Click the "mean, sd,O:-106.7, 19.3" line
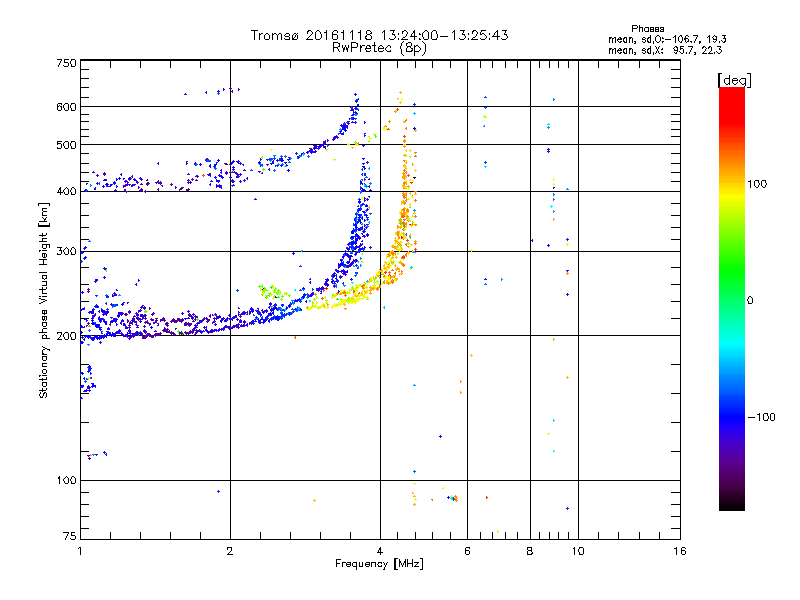The width and height of the screenshot is (800, 600). 667,39
